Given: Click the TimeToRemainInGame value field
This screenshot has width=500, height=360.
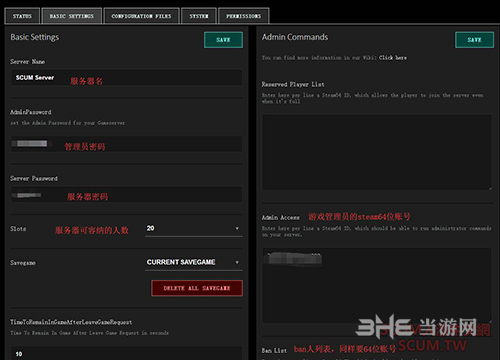Looking at the screenshot, I should [x=126, y=353].
